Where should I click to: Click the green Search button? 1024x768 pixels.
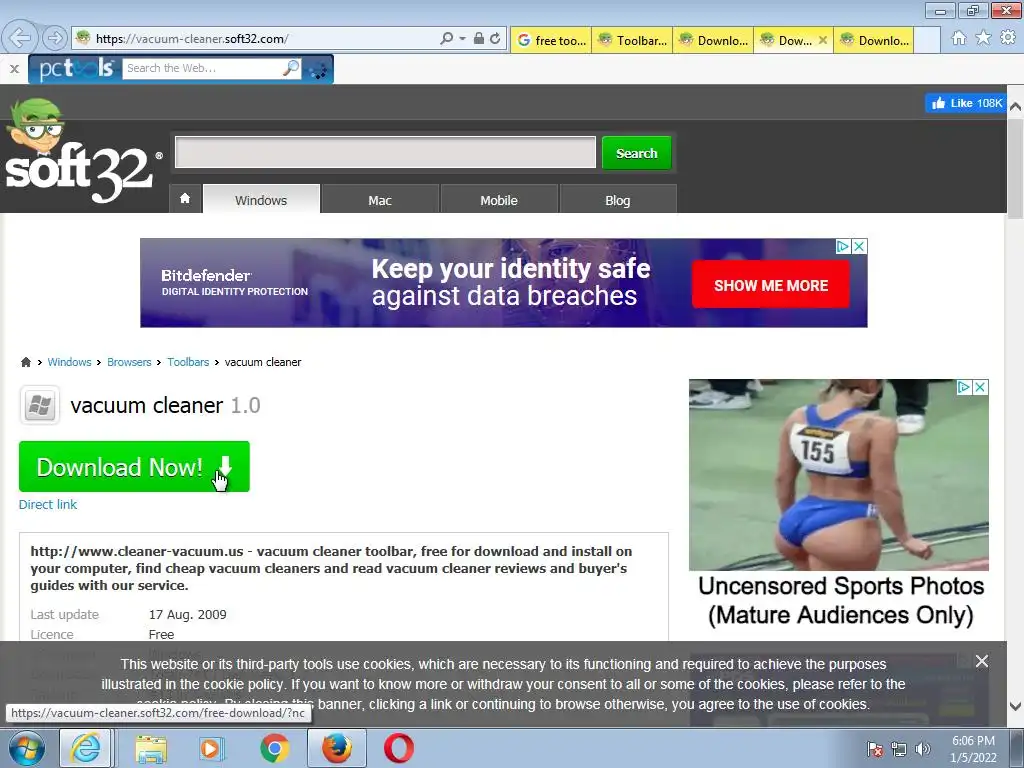[x=637, y=153]
